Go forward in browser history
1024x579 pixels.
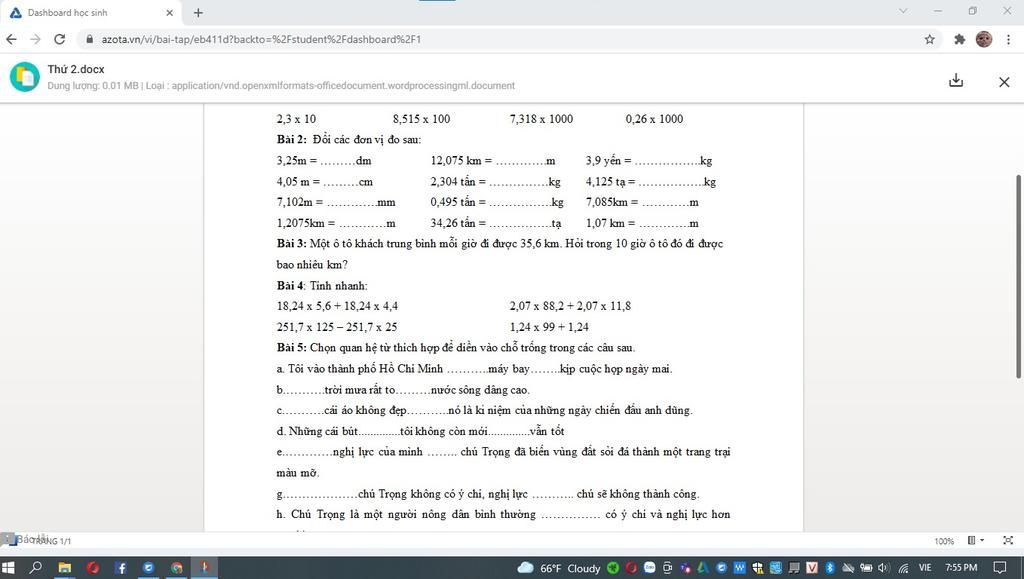click(35, 39)
